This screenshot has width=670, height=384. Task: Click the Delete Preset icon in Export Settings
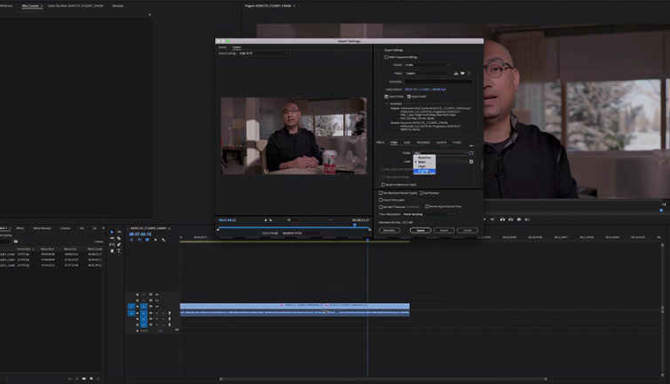(x=469, y=73)
